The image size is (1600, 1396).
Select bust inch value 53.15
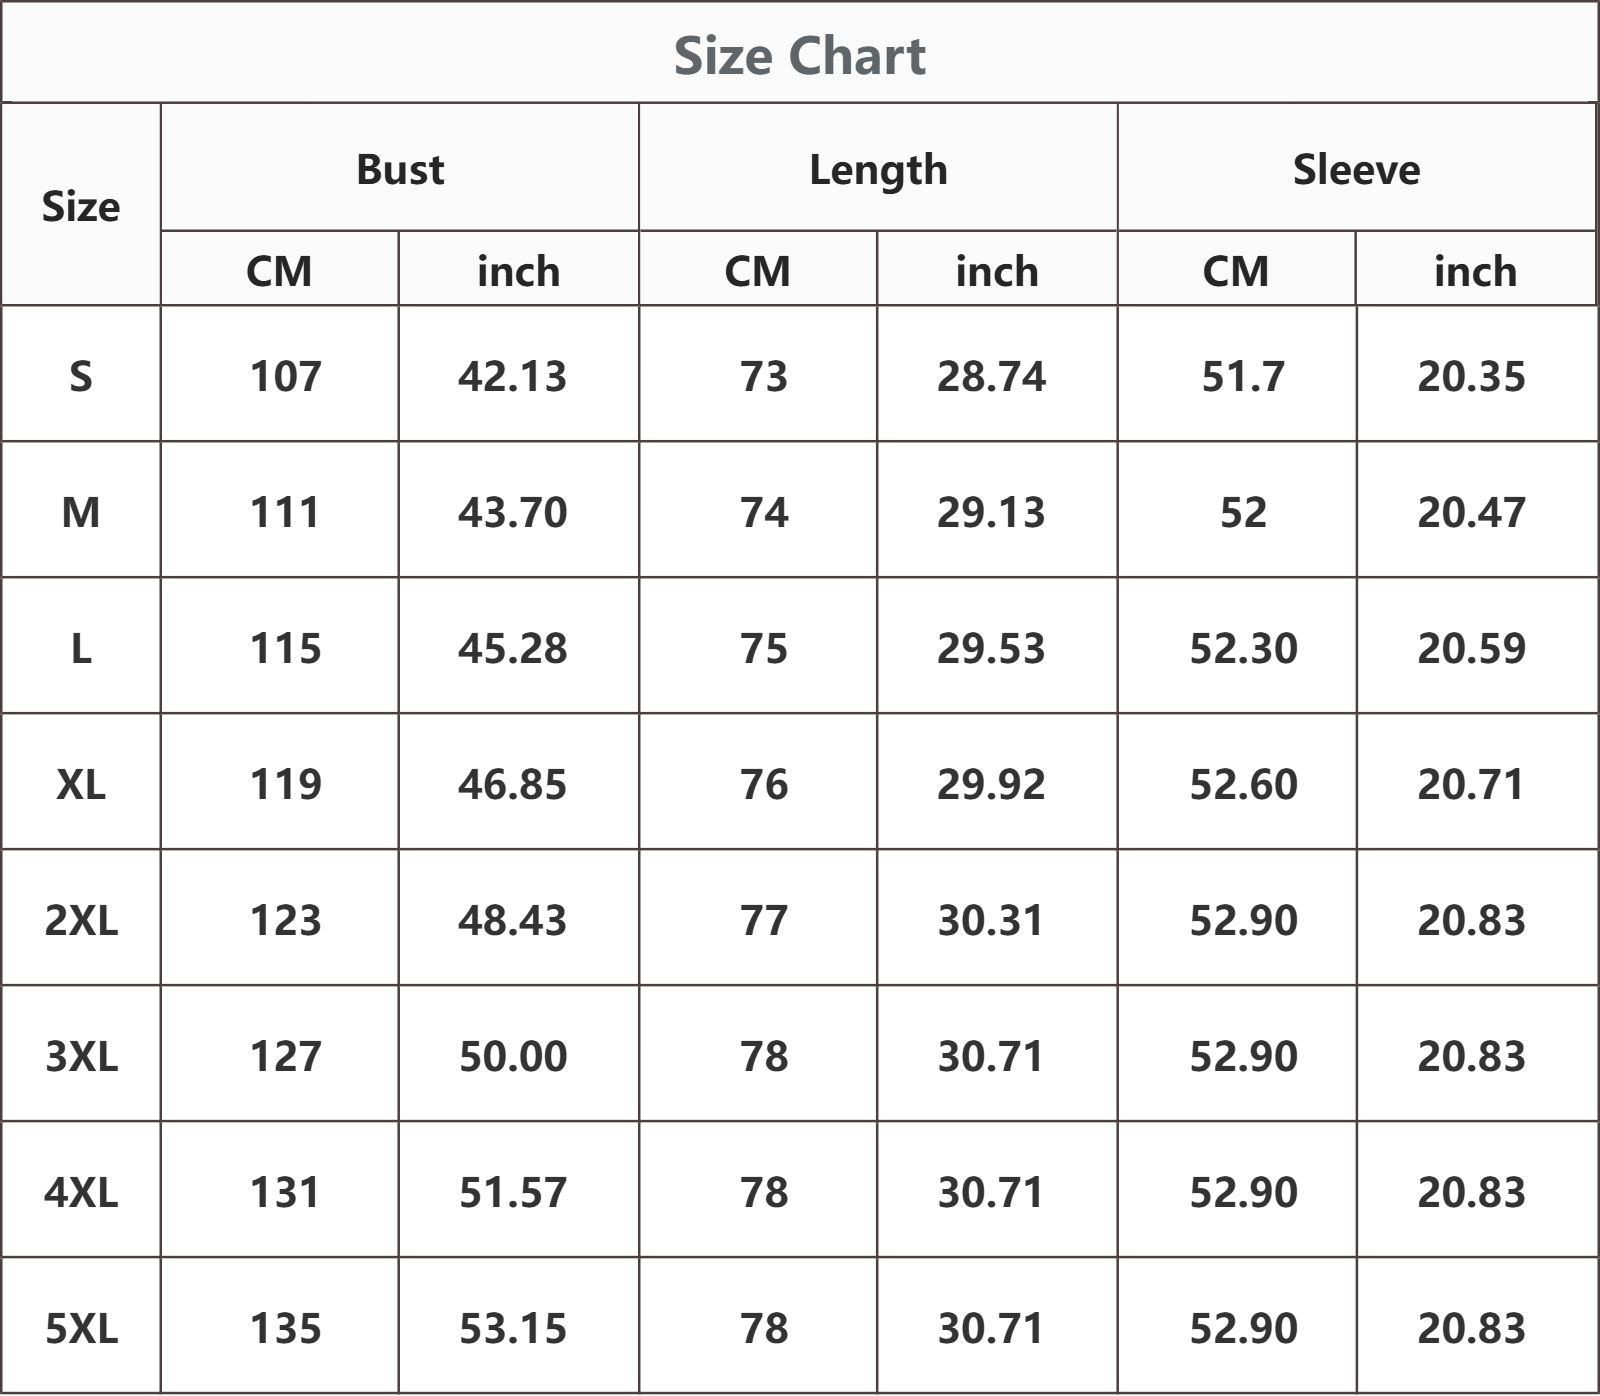pyautogui.click(x=512, y=1328)
